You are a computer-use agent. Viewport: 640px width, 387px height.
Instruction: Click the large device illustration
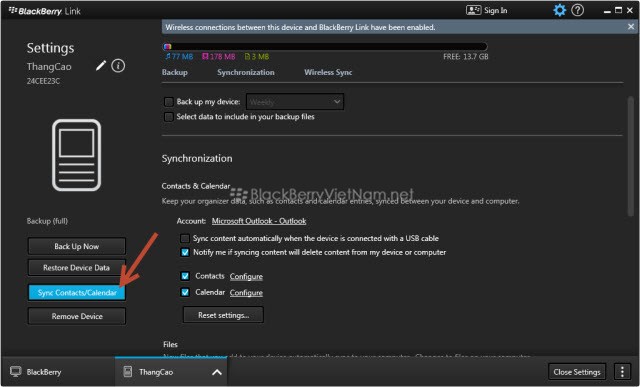76,155
